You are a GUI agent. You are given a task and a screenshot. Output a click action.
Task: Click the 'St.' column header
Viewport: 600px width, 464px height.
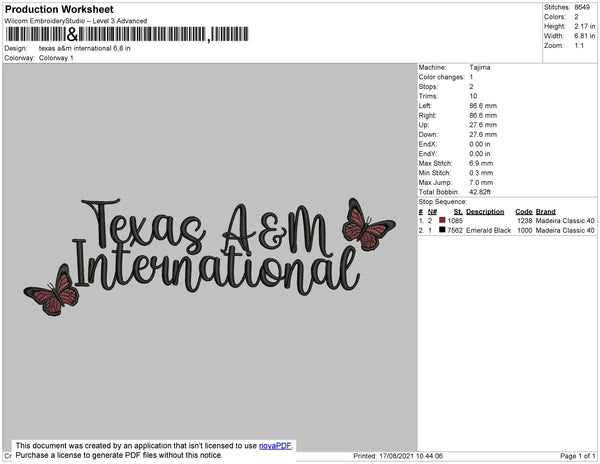(458, 212)
